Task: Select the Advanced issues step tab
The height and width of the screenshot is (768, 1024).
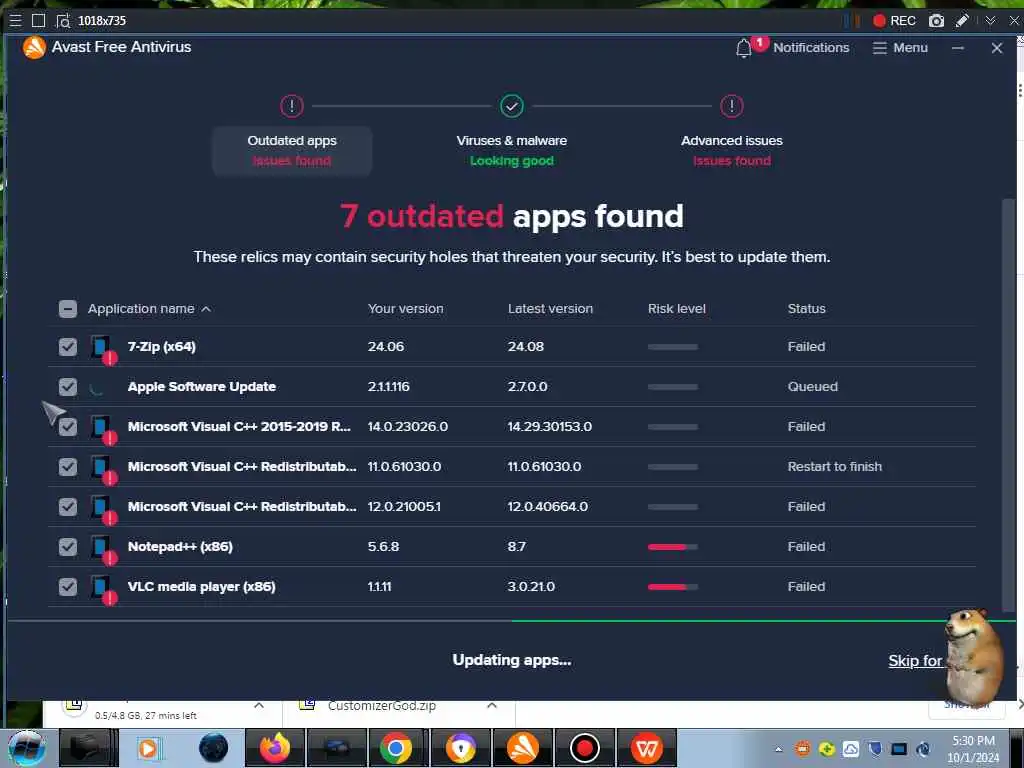Action: 732,151
